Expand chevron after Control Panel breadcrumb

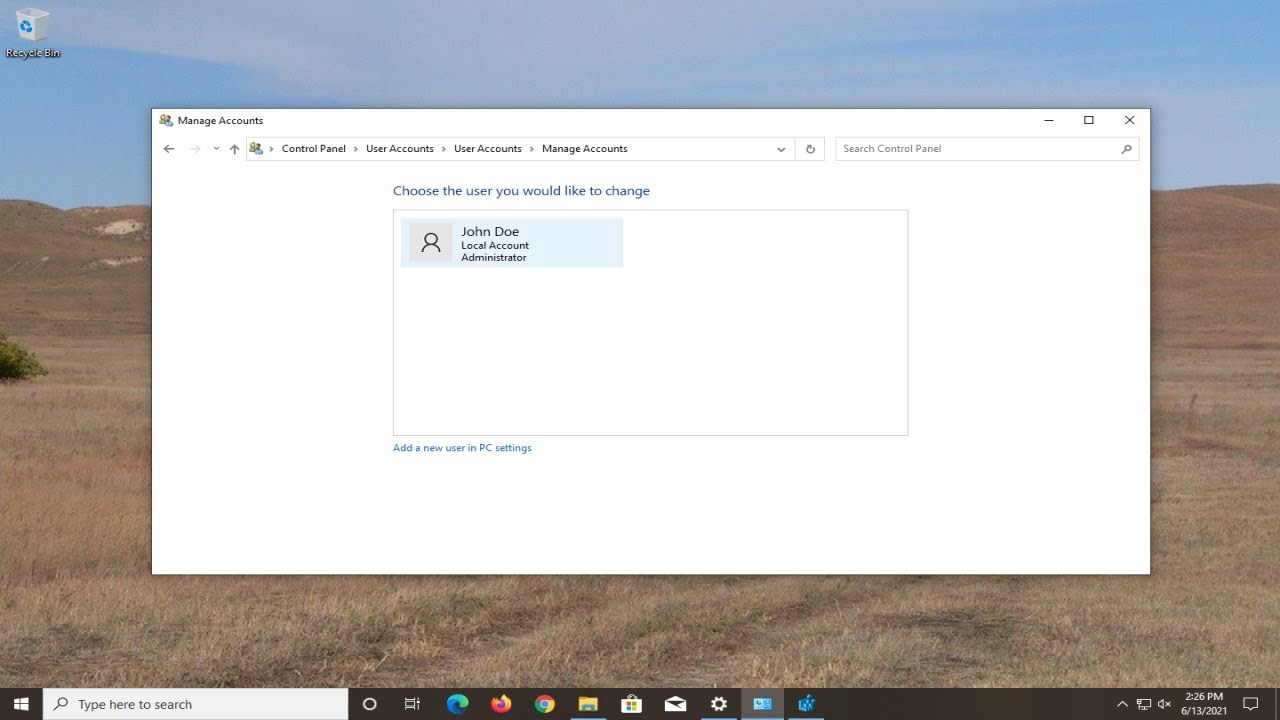pyautogui.click(x=356, y=149)
